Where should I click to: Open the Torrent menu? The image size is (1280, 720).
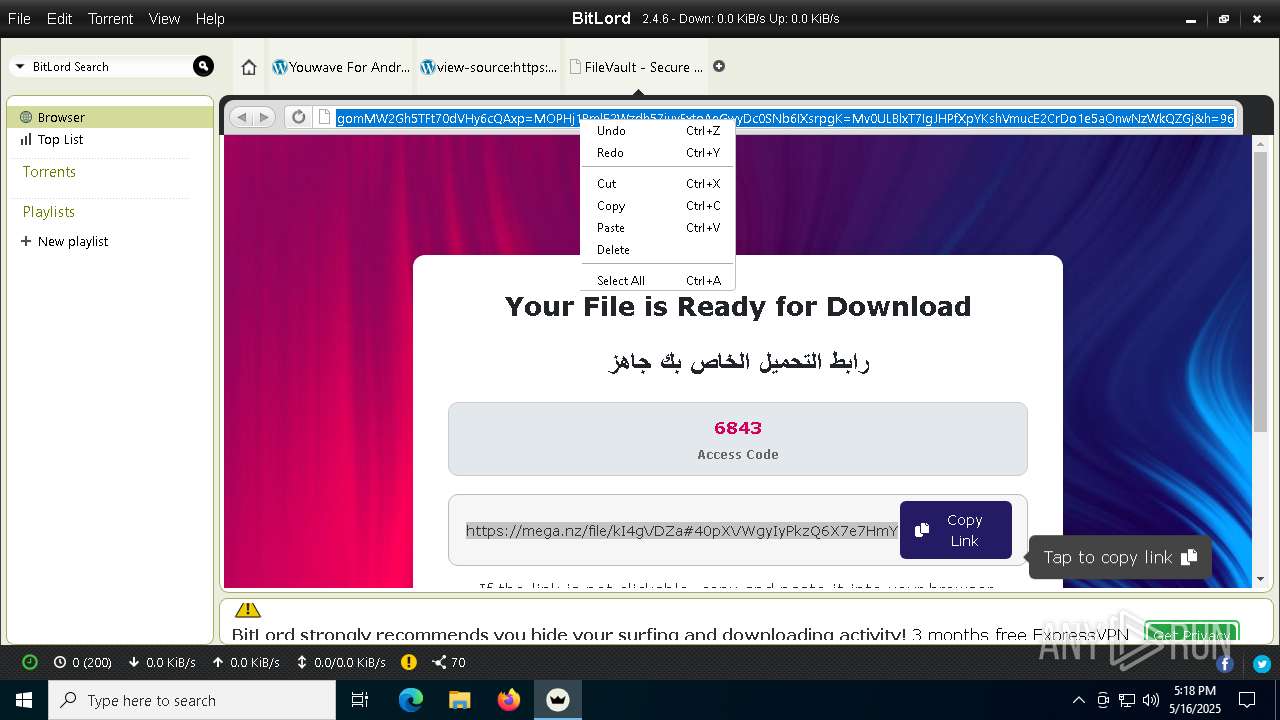click(x=110, y=18)
